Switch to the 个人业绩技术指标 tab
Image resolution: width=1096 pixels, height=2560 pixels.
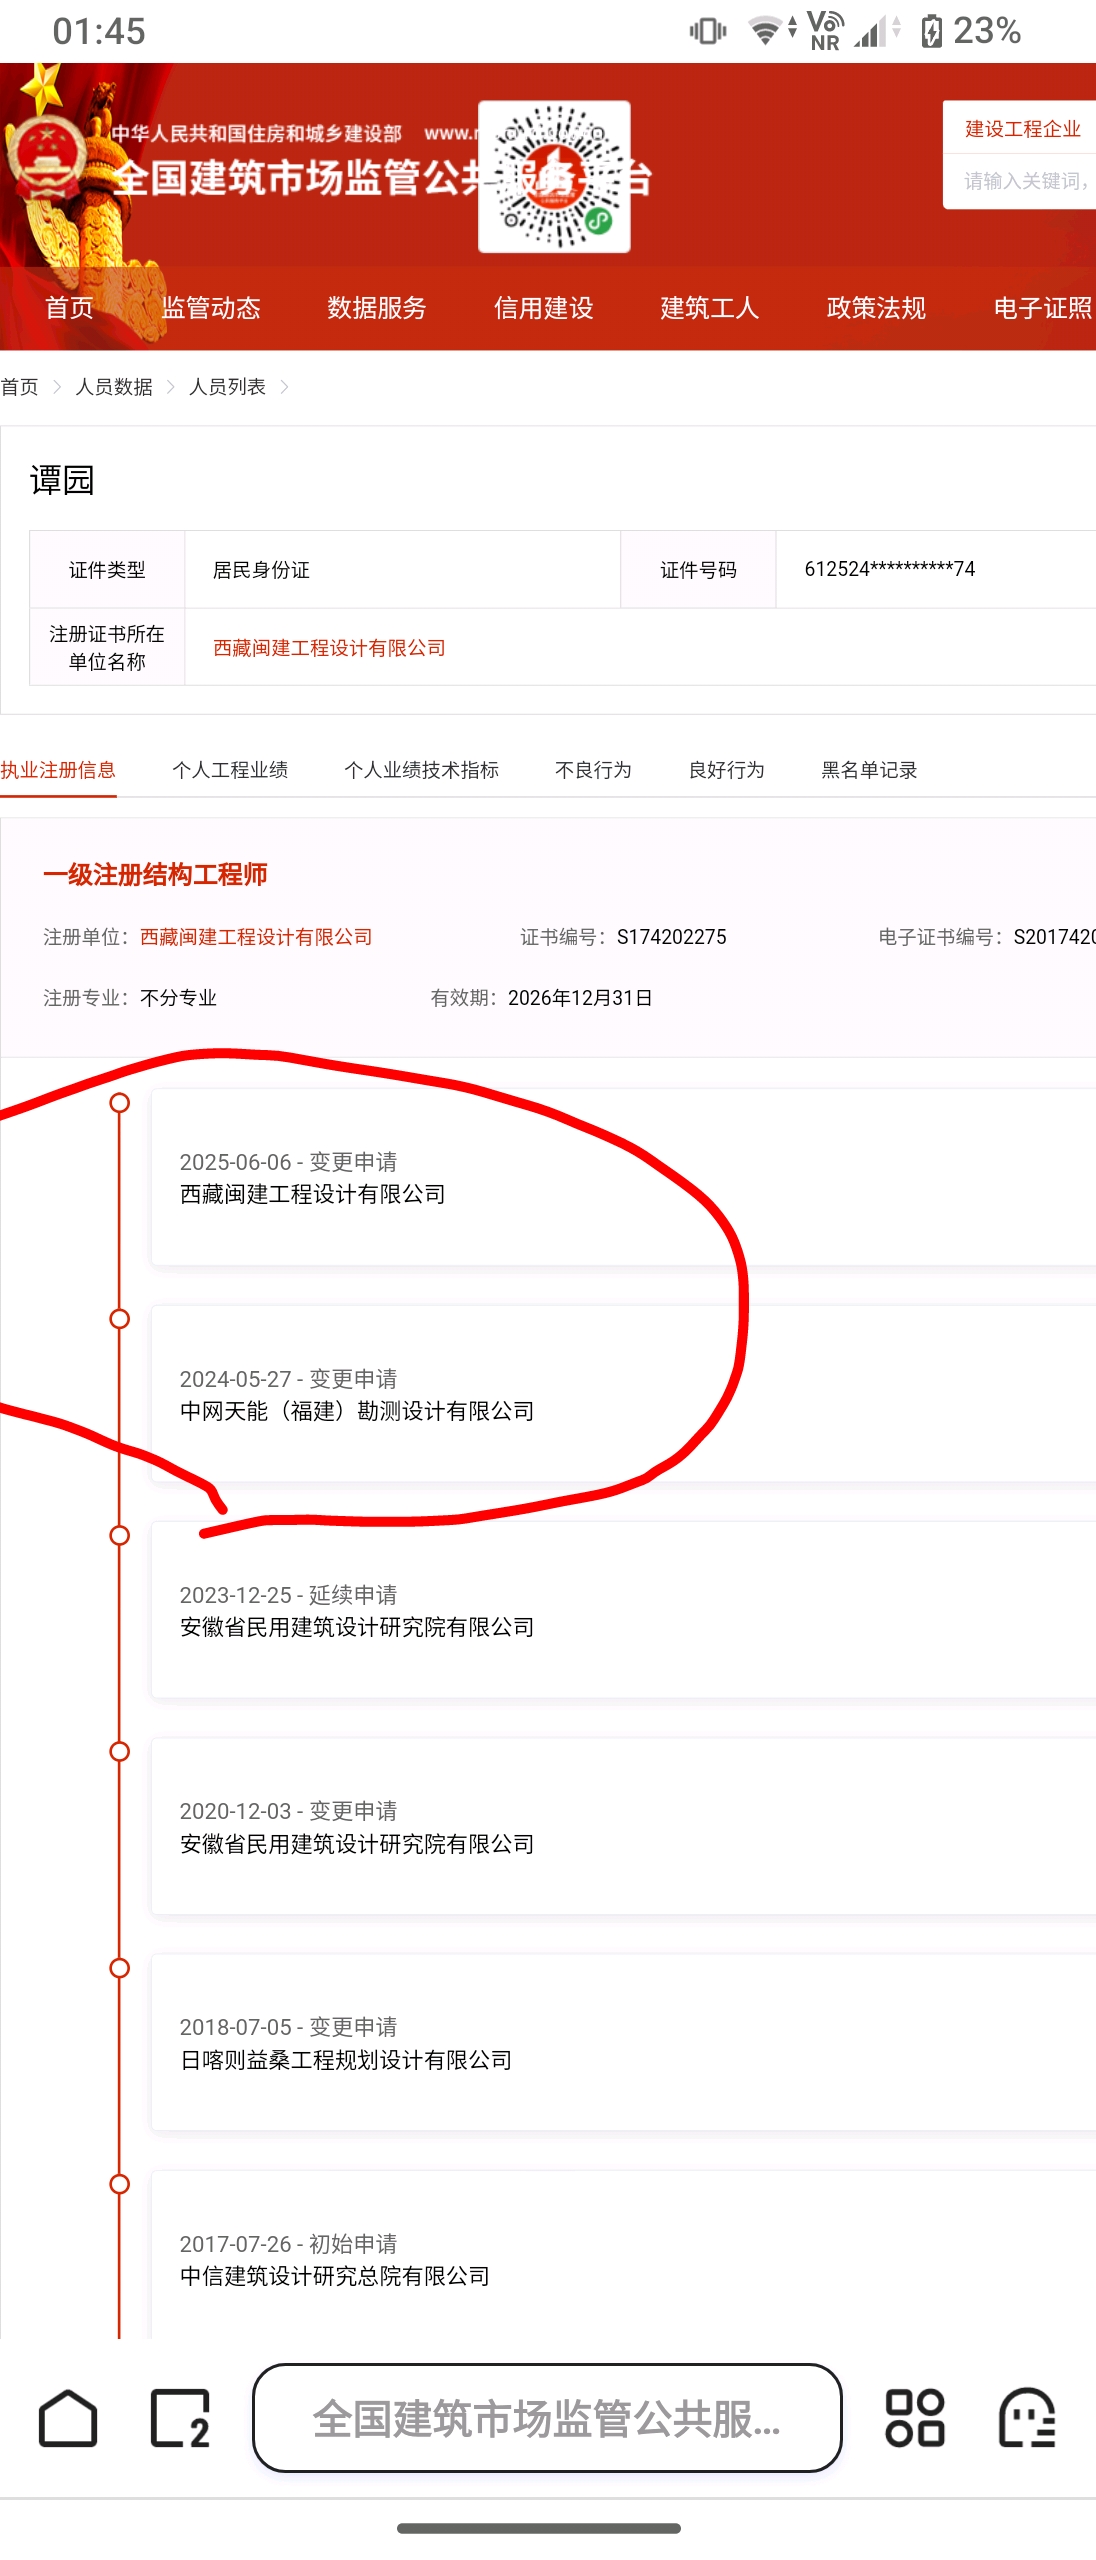(x=422, y=770)
